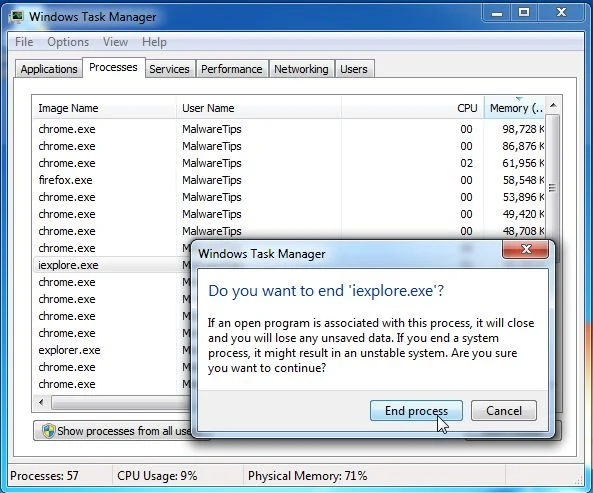Click MalwareTips user name in firefox.exe row
The width and height of the screenshot is (593, 493).
pos(212,180)
